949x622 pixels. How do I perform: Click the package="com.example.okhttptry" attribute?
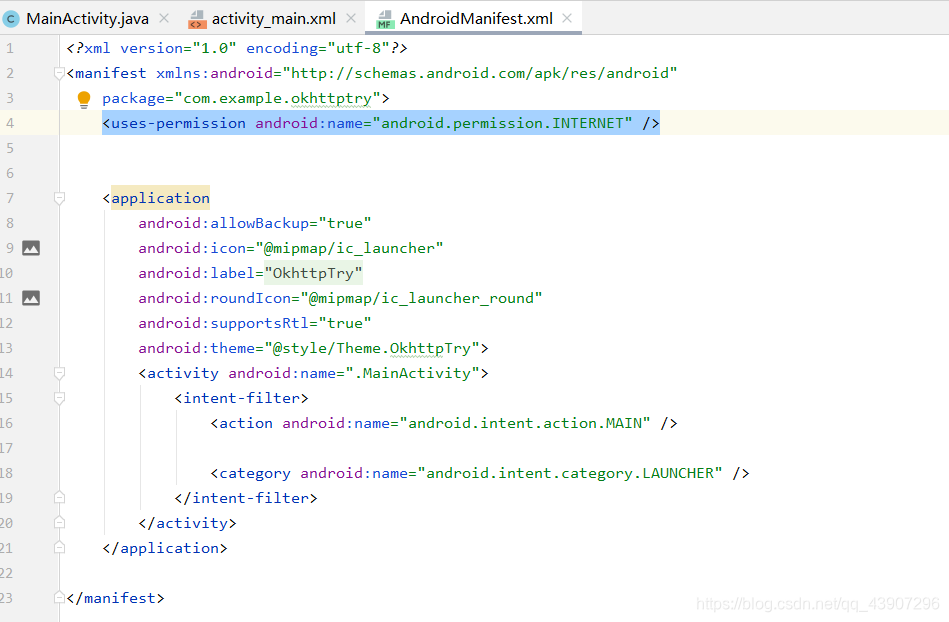[x=246, y=99]
